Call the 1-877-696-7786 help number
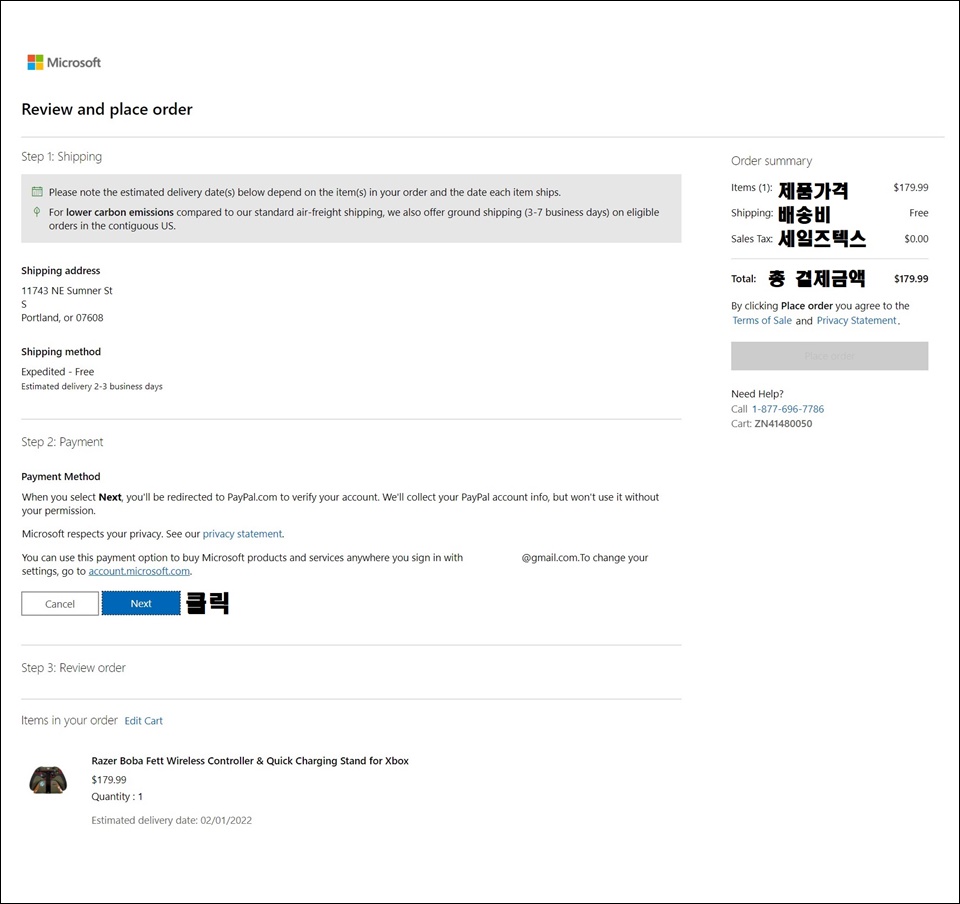The height and width of the screenshot is (904, 960). pyautogui.click(x=788, y=409)
